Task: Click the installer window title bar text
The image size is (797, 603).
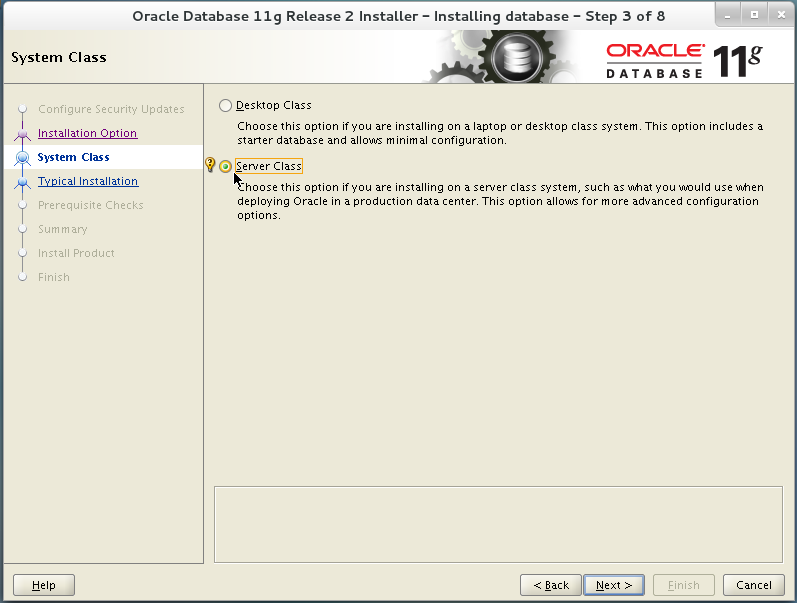Action: pyautogui.click(x=398, y=16)
